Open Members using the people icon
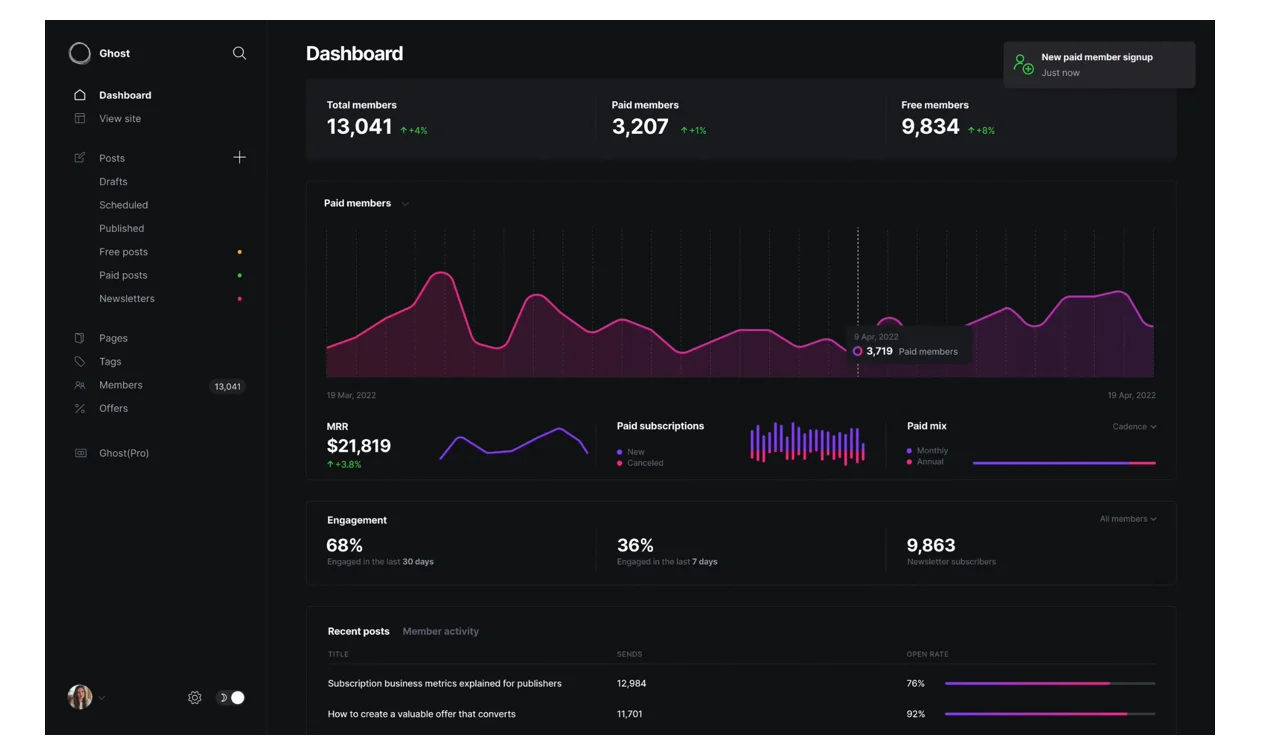The height and width of the screenshot is (750, 1285). click(79, 385)
